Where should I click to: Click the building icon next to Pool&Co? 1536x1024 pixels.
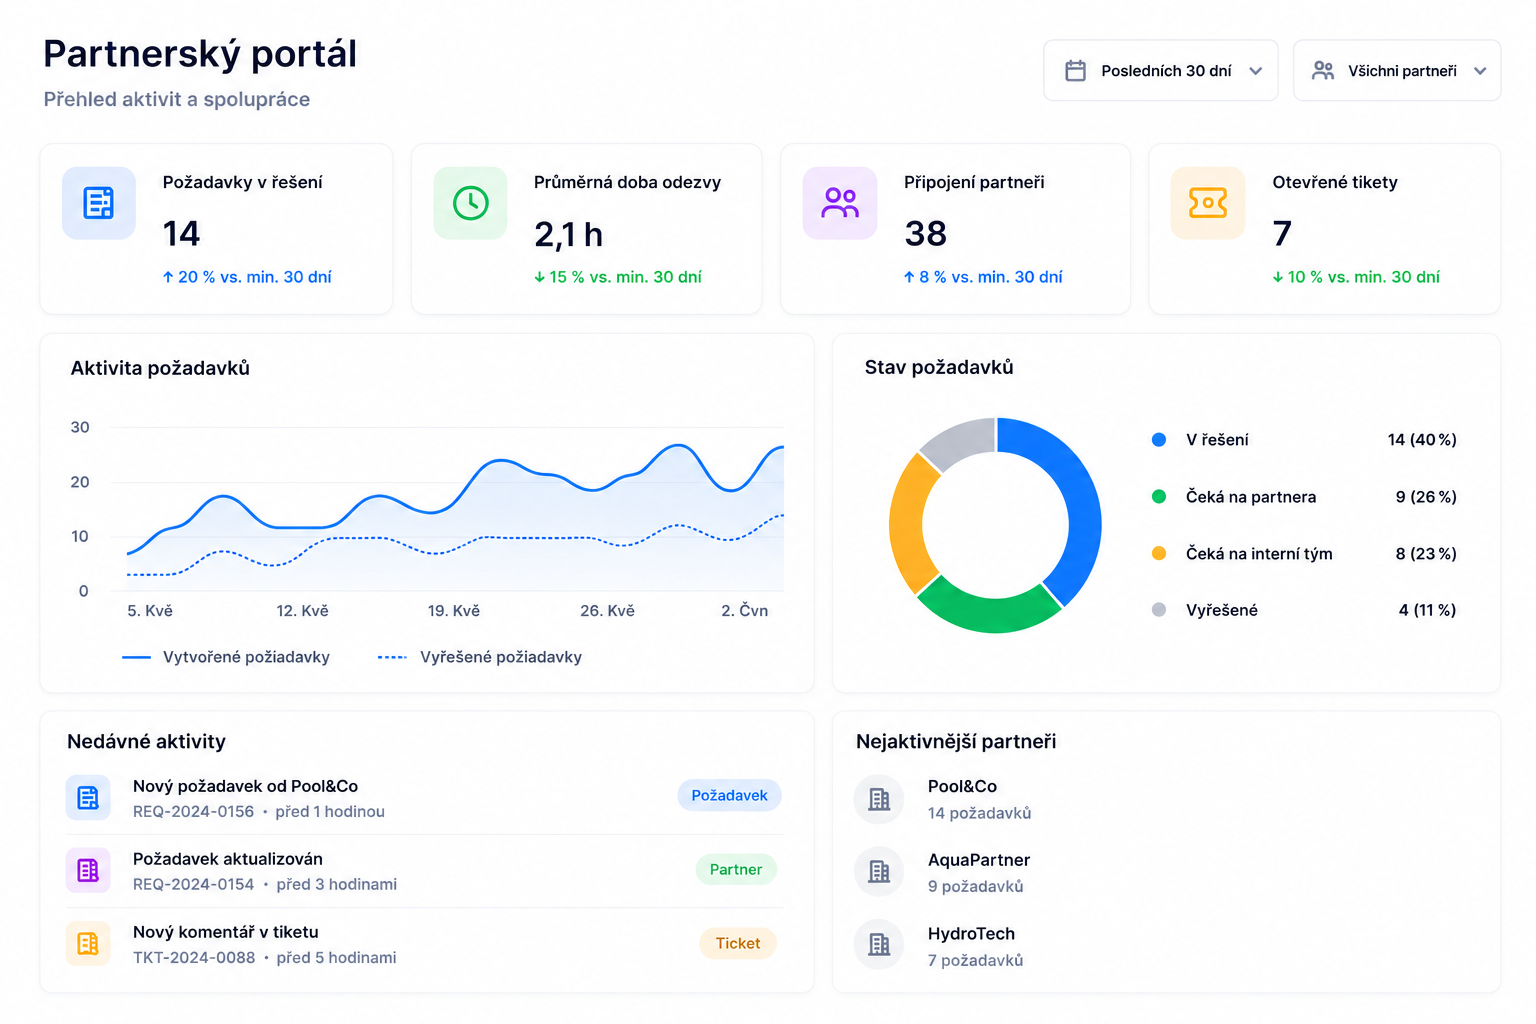[879, 799]
